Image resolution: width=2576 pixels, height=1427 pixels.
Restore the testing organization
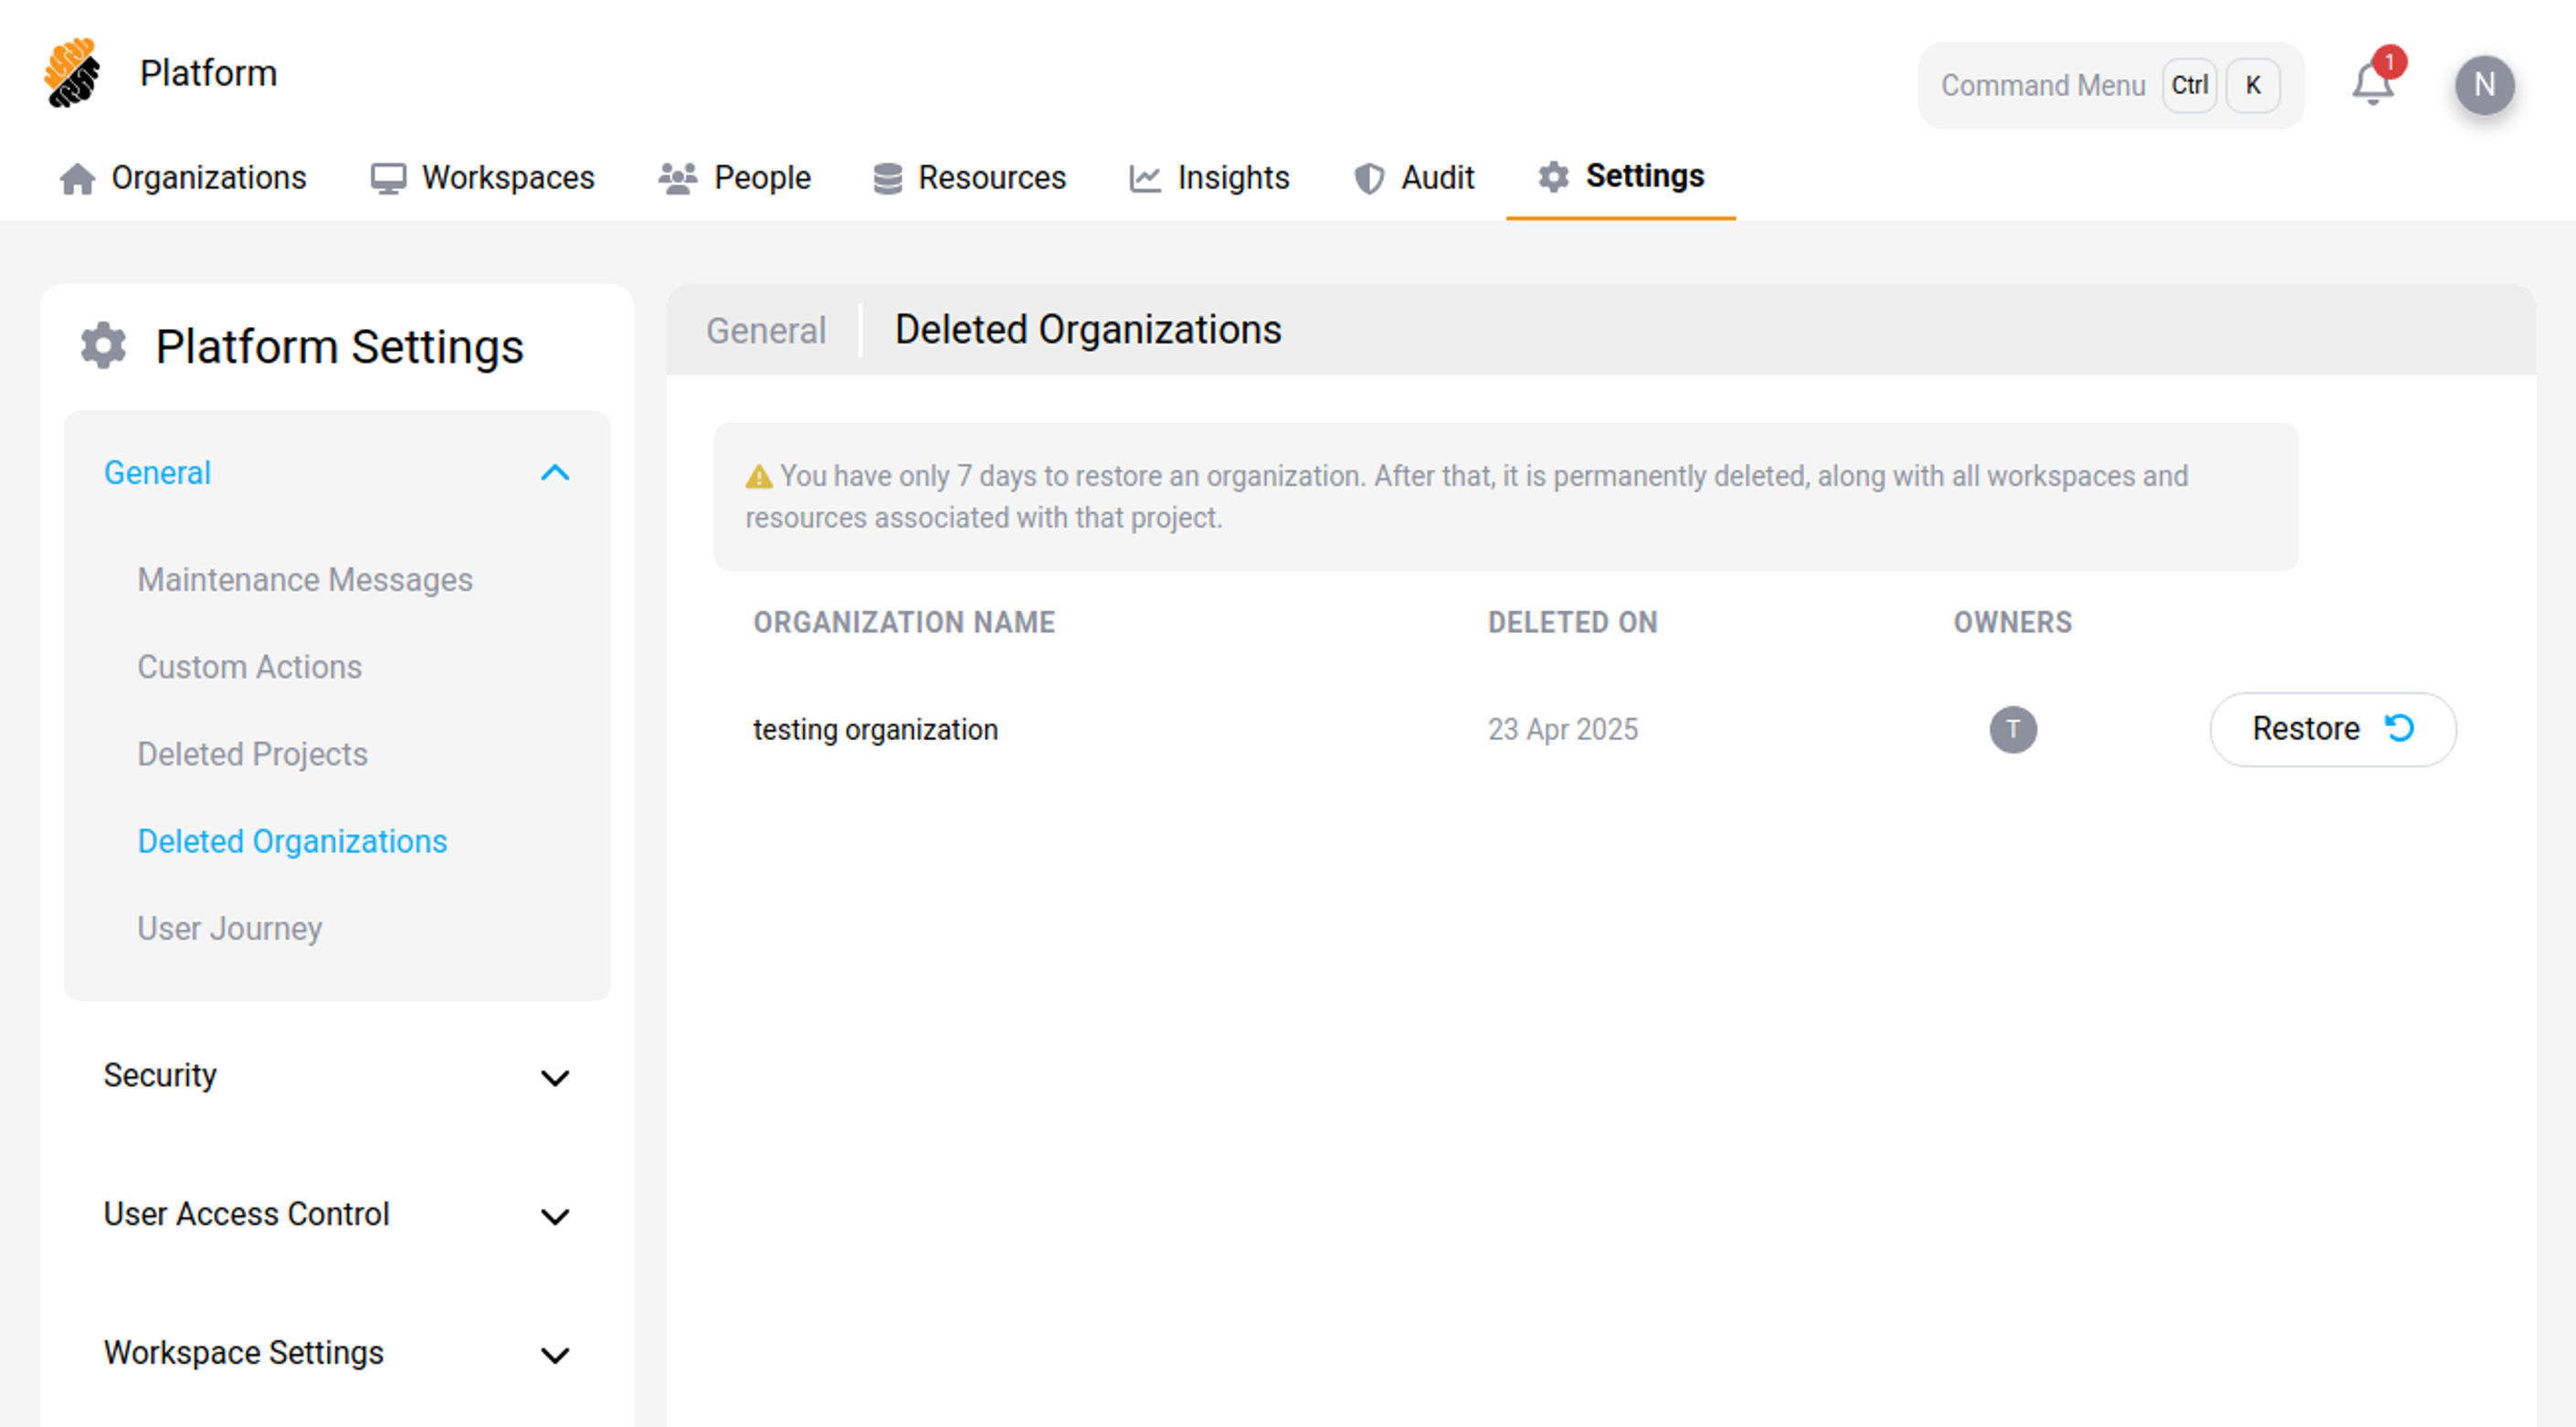[2332, 729]
